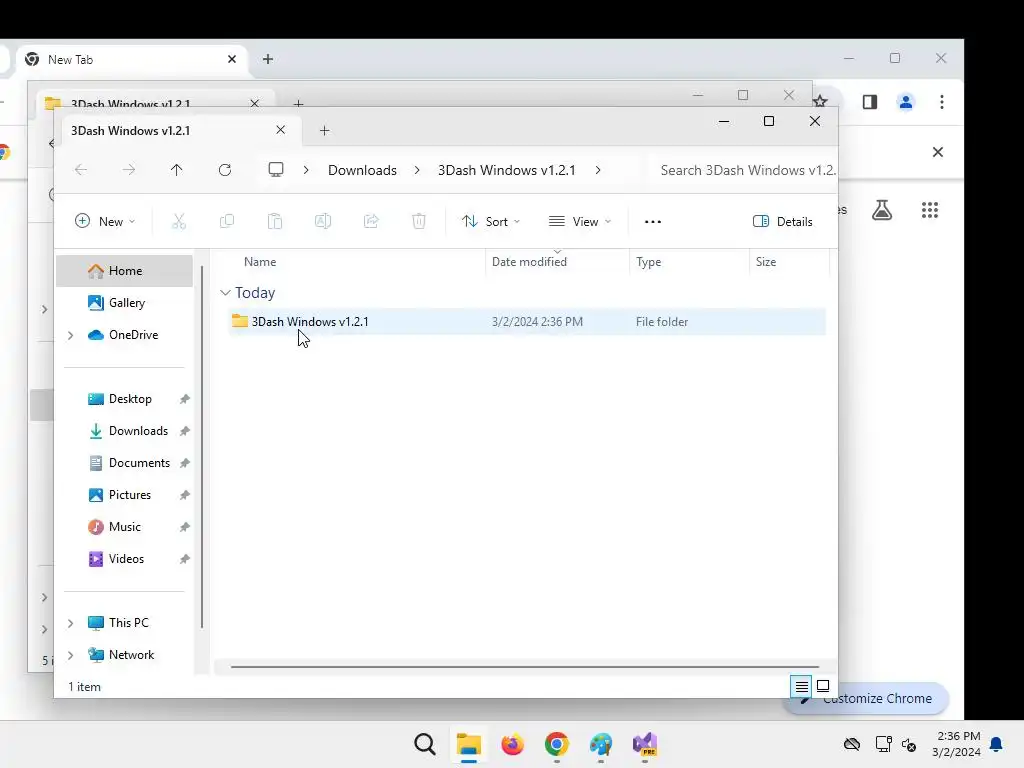
Task: Collapse the Today group
Action: click(x=225, y=293)
